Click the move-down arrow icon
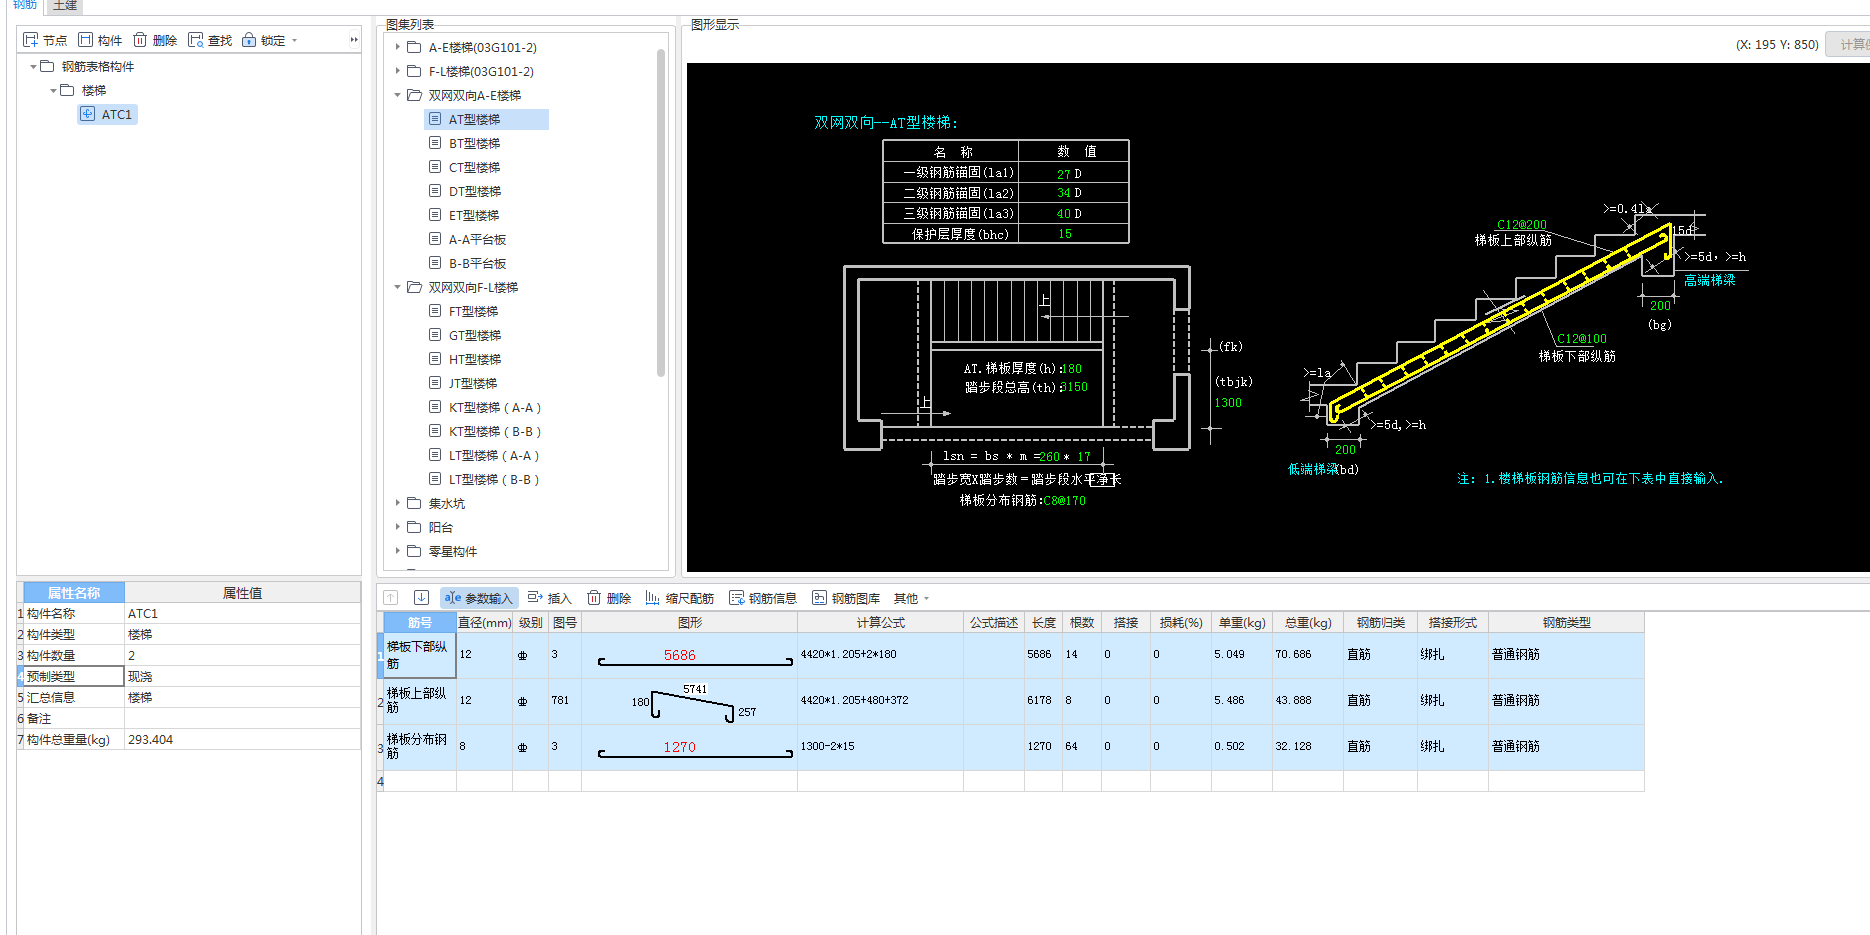Screen dimensions: 1870x935 point(421,598)
